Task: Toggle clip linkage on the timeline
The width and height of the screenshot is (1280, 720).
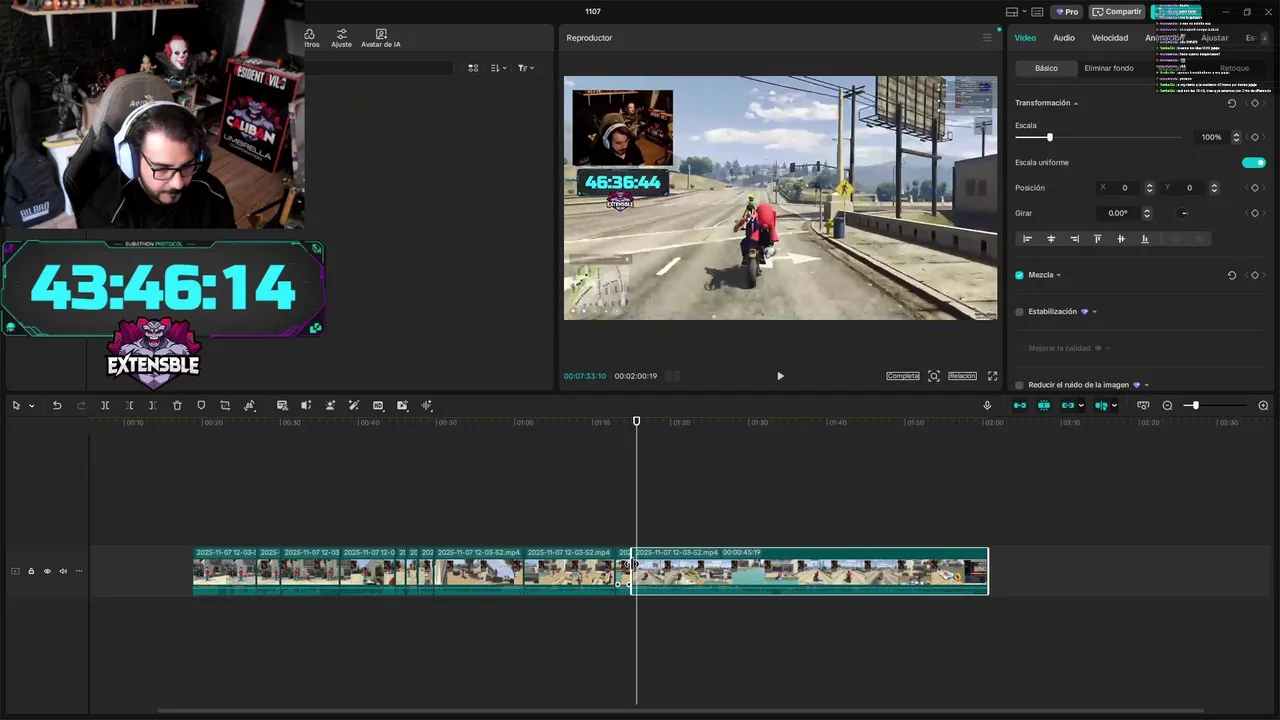Action: pyautogui.click(x=1068, y=405)
